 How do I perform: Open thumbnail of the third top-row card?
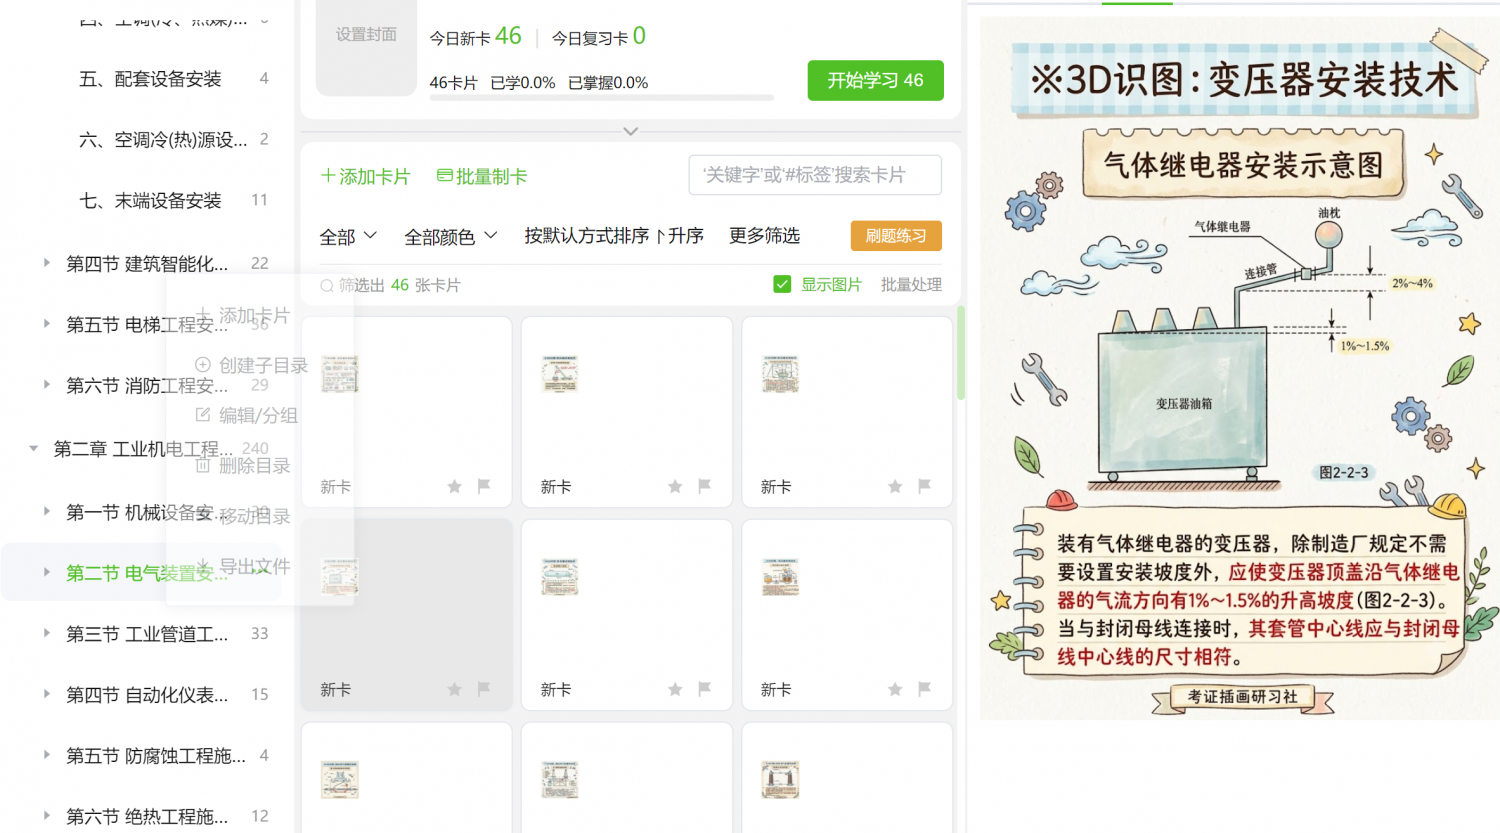click(779, 373)
